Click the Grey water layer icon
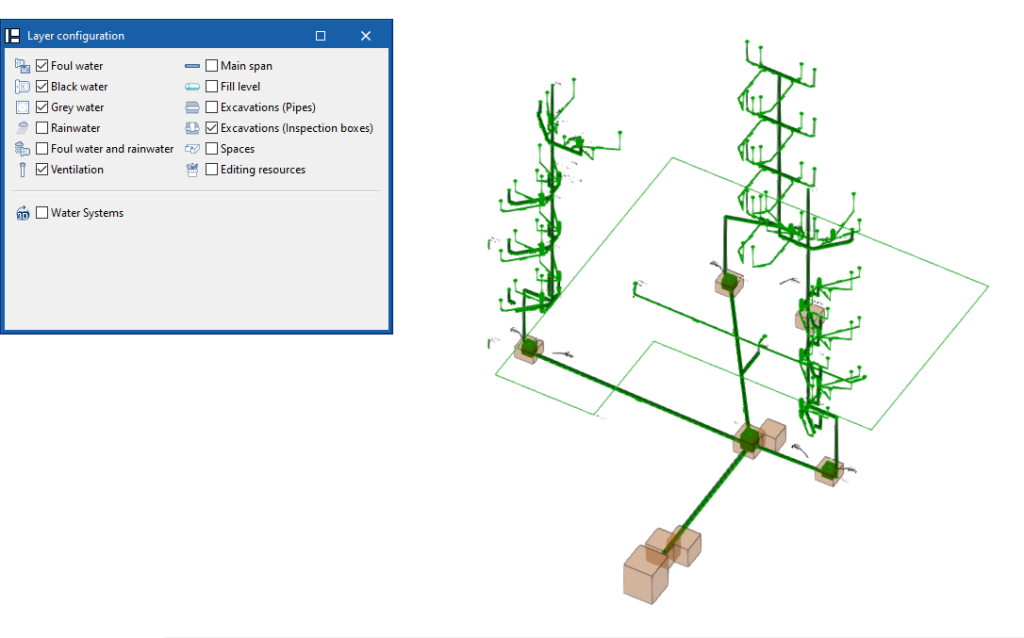 click(22, 107)
